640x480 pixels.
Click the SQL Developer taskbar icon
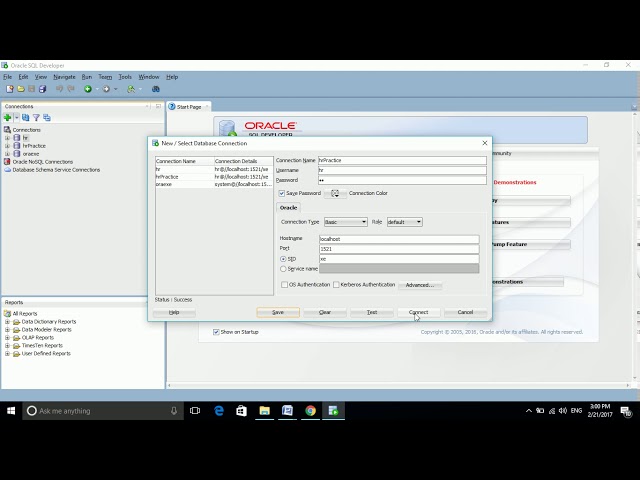click(x=333, y=411)
